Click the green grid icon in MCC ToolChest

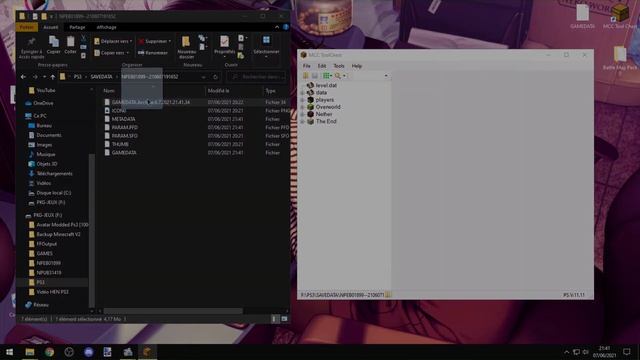tap(326, 76)
